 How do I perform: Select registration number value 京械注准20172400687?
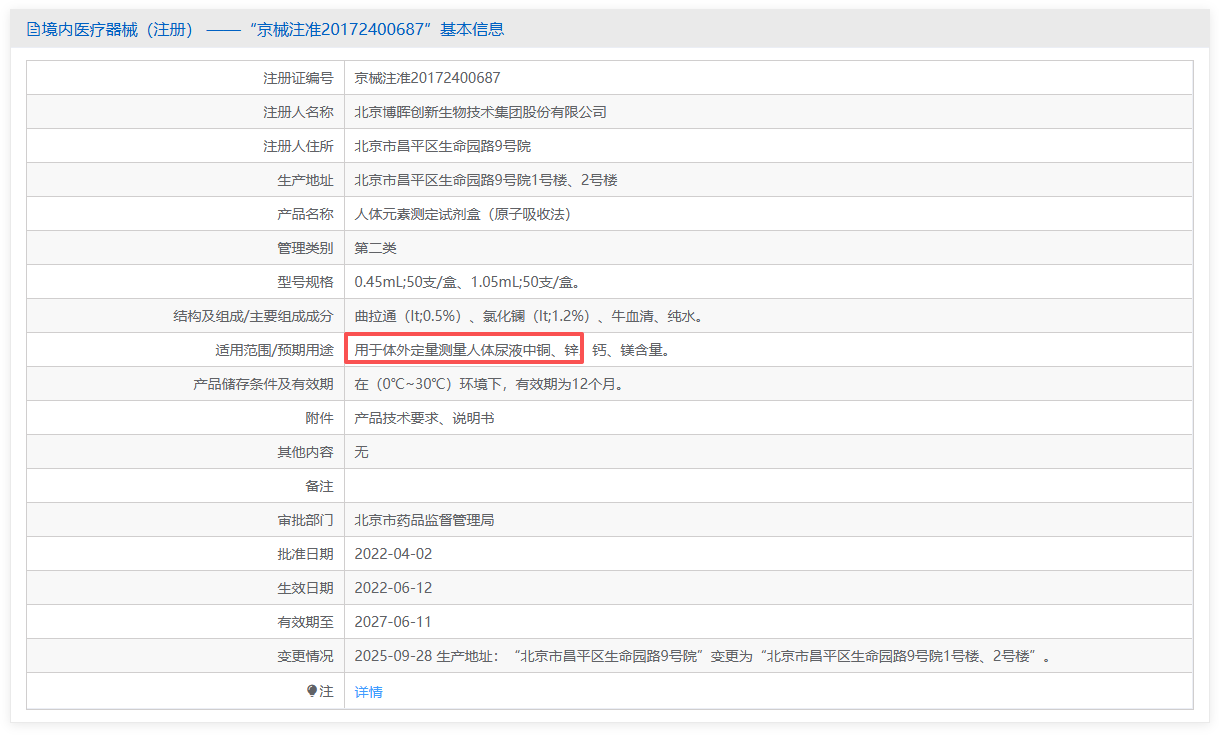[427, 78]
